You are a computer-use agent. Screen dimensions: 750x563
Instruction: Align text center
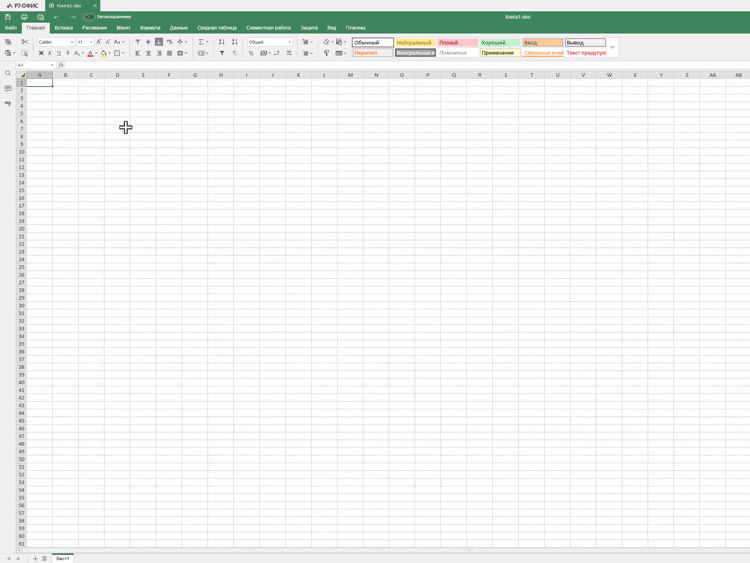(x=148, y=53)
